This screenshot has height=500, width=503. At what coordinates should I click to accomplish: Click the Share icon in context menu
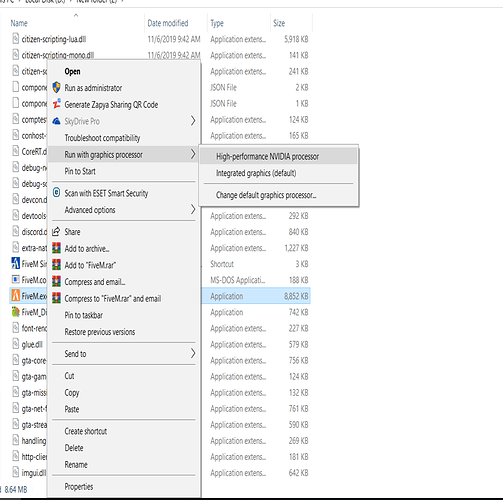[x=56, y=231]
